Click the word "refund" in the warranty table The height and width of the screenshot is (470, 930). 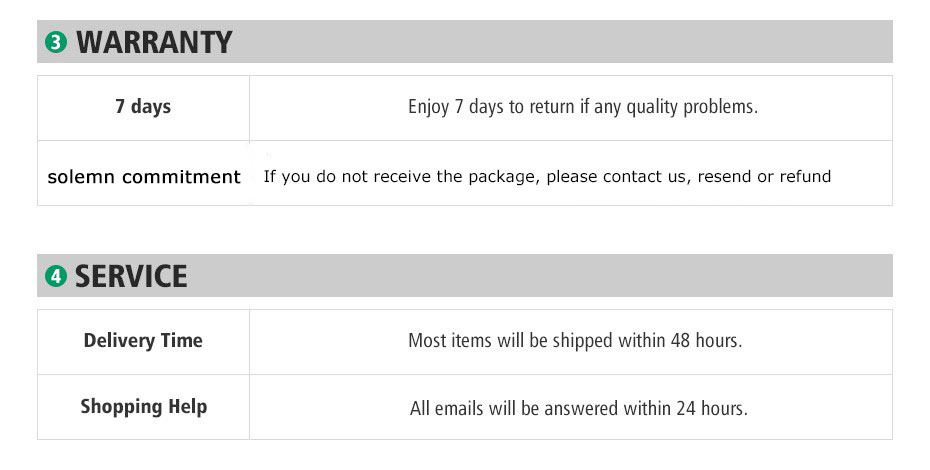click(805, 177)
